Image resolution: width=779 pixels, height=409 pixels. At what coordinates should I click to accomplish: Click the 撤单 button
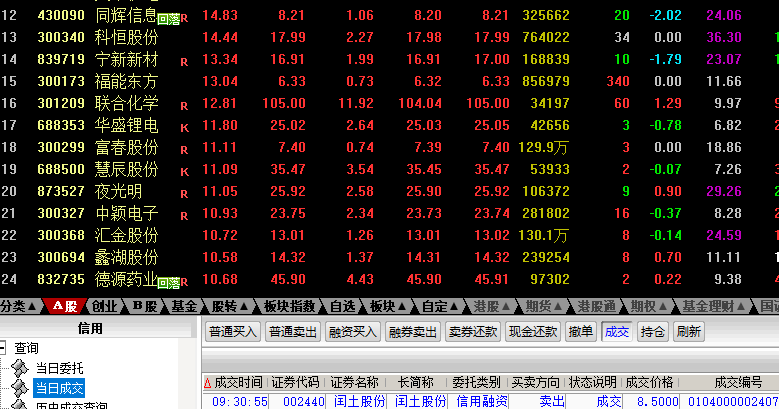click(x=581, y=331)
